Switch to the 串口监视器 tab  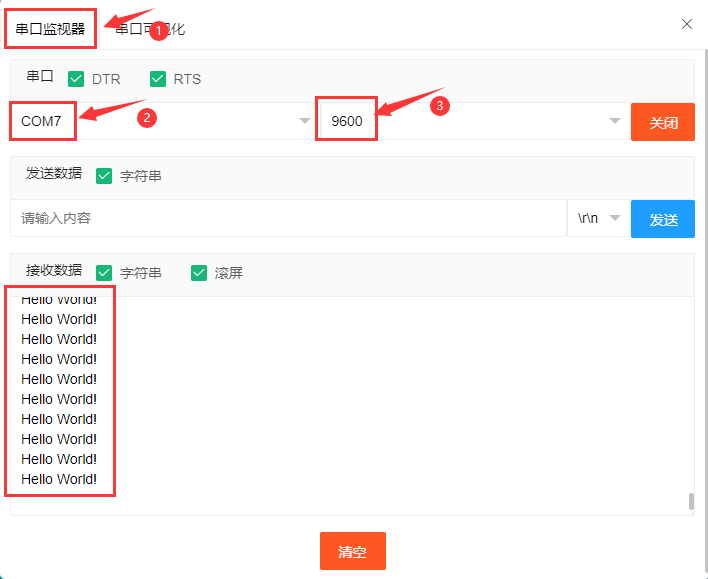(50, 29)
